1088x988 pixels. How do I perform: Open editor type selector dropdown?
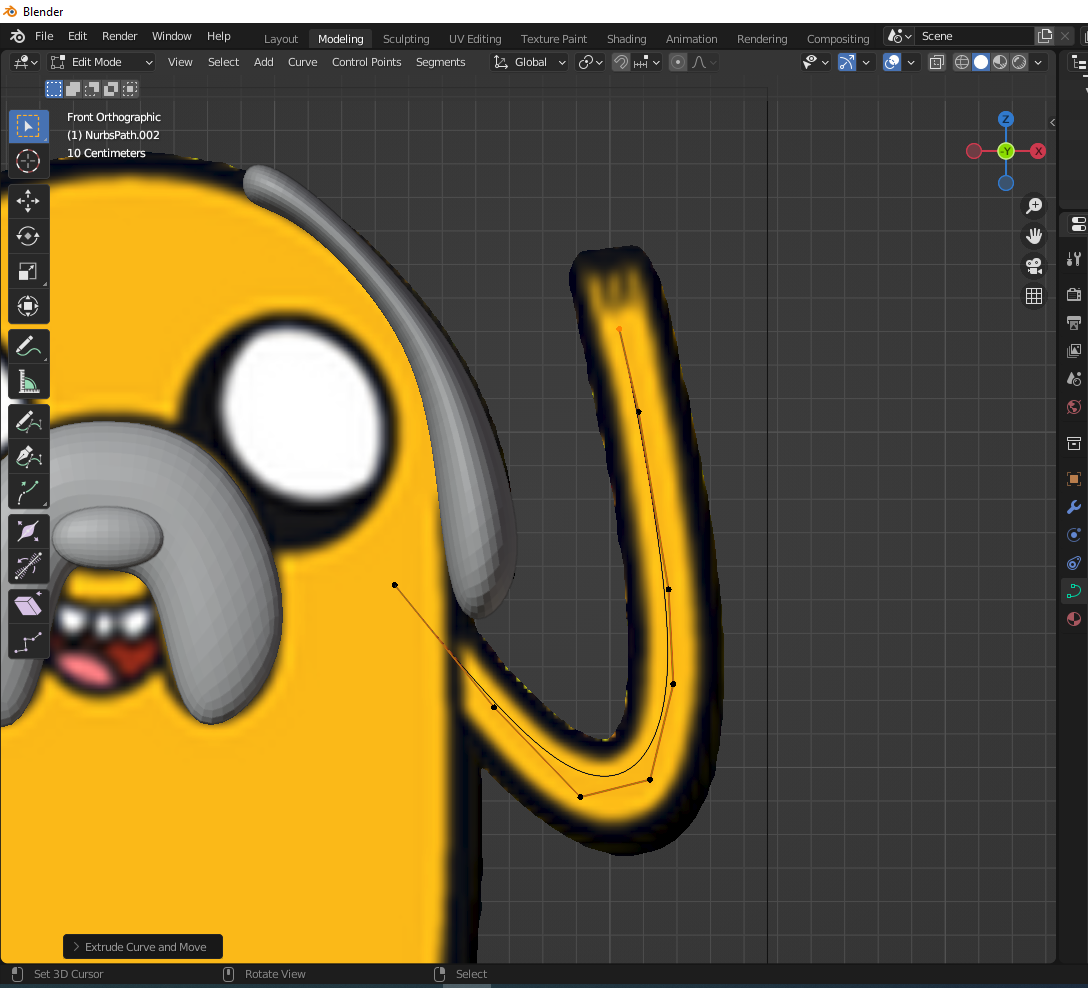(x=26, y=62)
